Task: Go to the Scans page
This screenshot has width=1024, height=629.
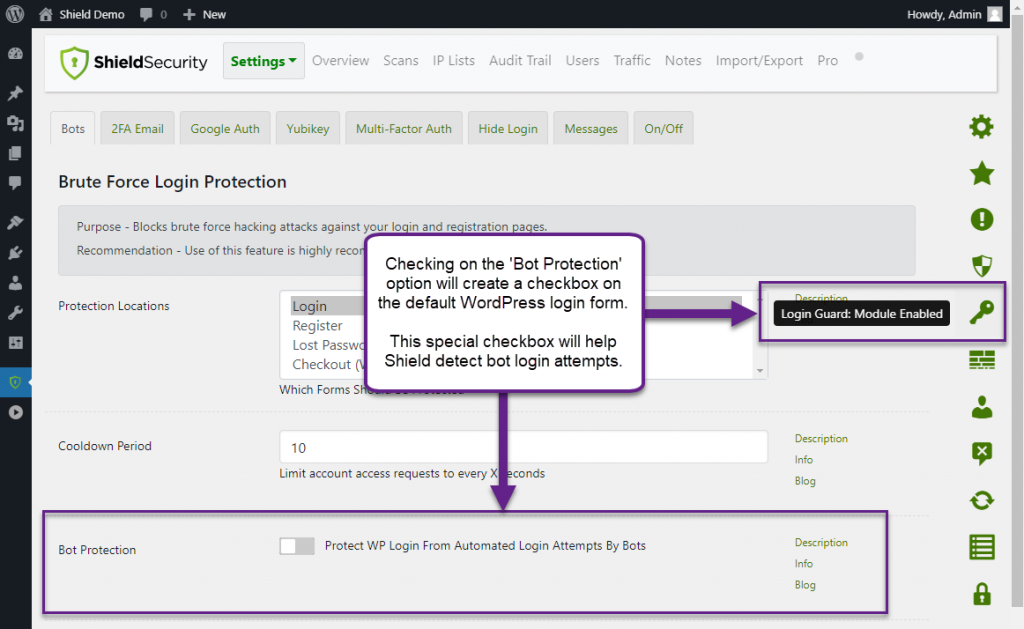Action: pos(400,61)
